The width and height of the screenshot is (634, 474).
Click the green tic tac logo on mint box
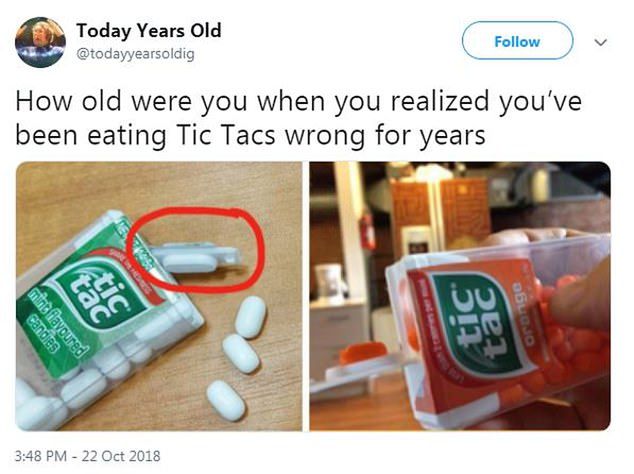pyautogui.click(x=98, y=295)
